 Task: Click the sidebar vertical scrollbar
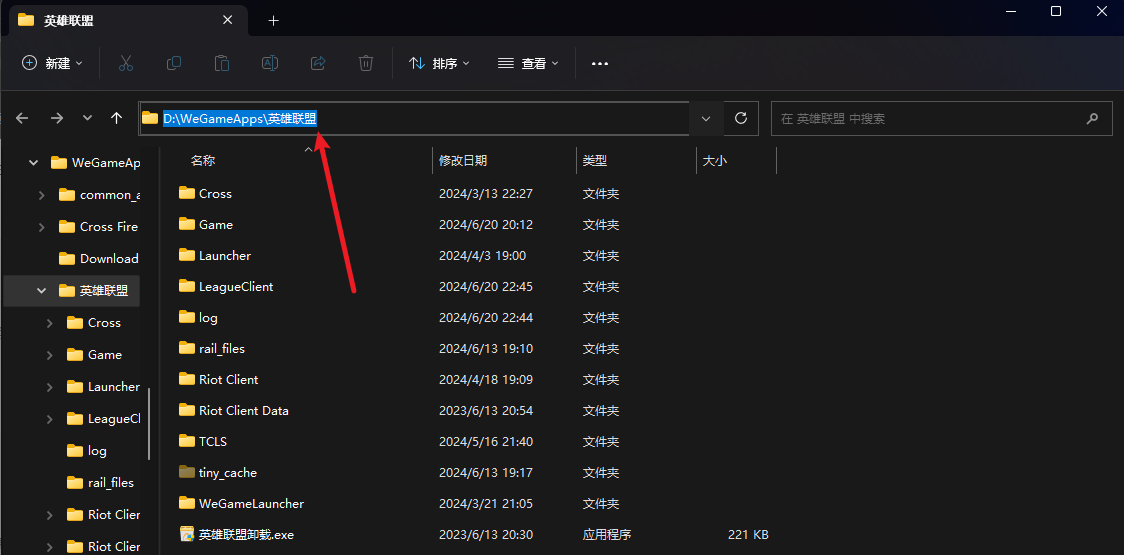pyautogui.click(x=149, y=423)
